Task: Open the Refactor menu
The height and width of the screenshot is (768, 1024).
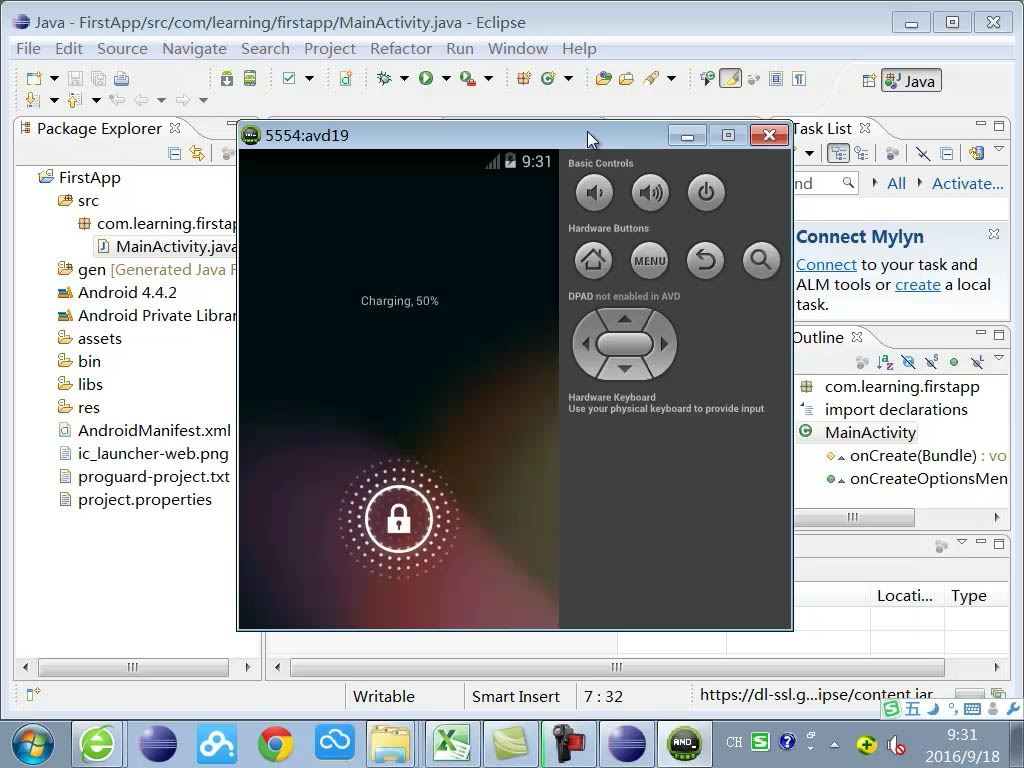Action: [400, 48]
